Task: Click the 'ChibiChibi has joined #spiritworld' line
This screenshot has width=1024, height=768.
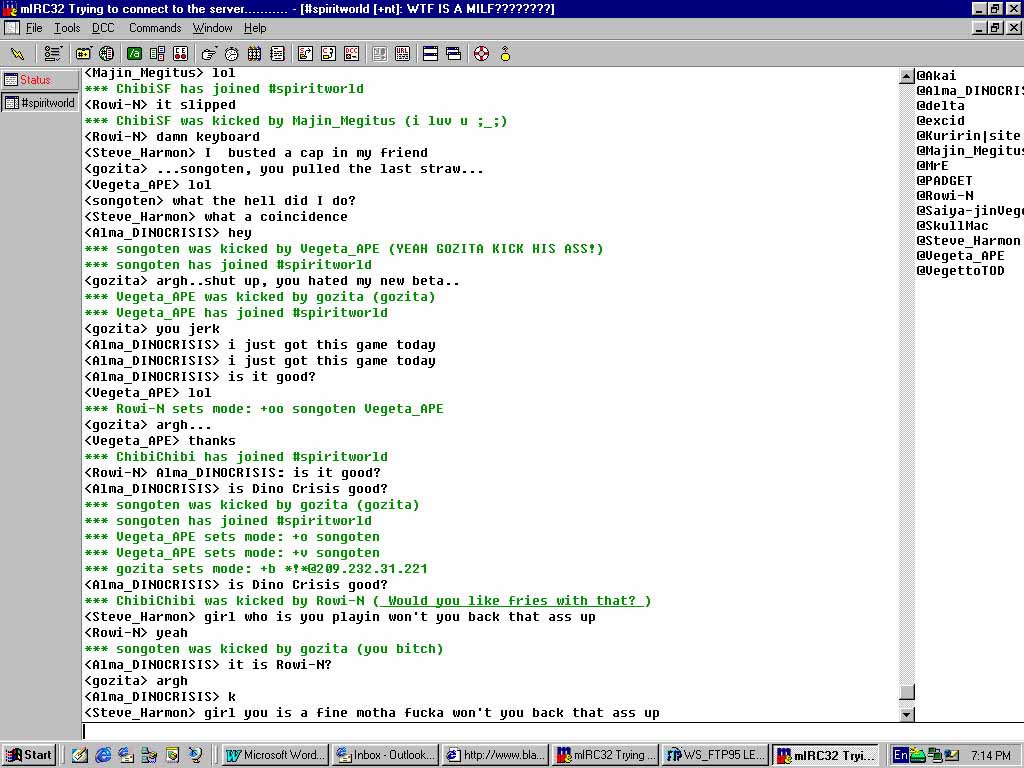Action: [236, 457]
